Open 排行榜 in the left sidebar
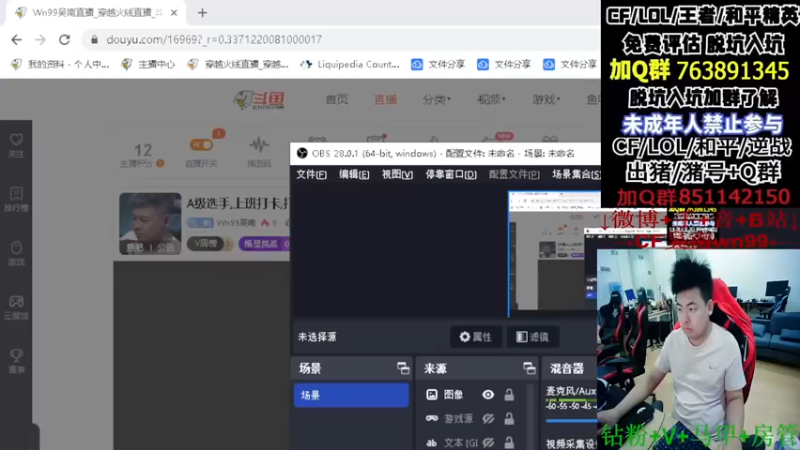 pos(16,199)
